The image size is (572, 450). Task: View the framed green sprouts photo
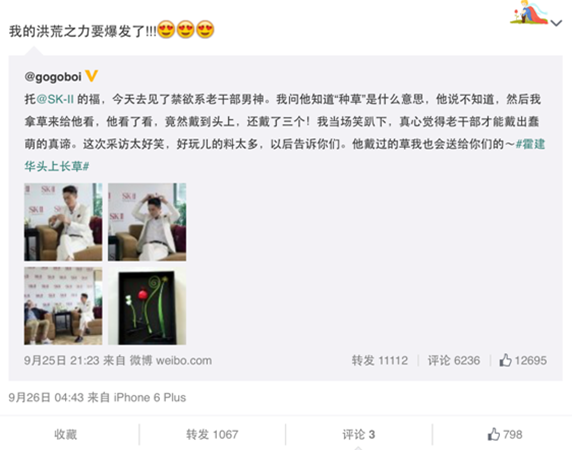[x=147, y=306]
